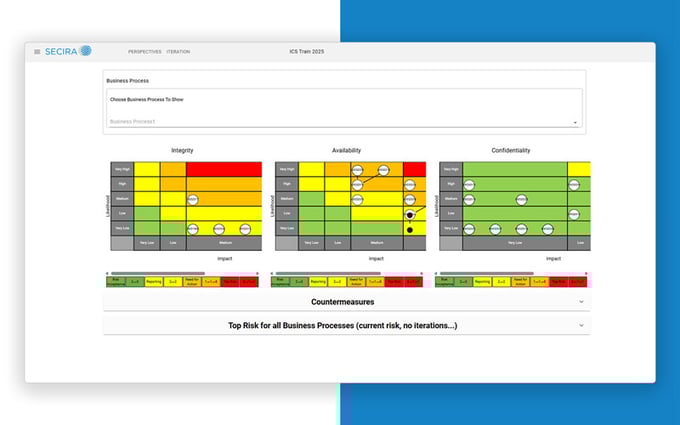Click the ICS Train 2025 project title
Viewport: 680px width, 425px height.
pos(307,52)
